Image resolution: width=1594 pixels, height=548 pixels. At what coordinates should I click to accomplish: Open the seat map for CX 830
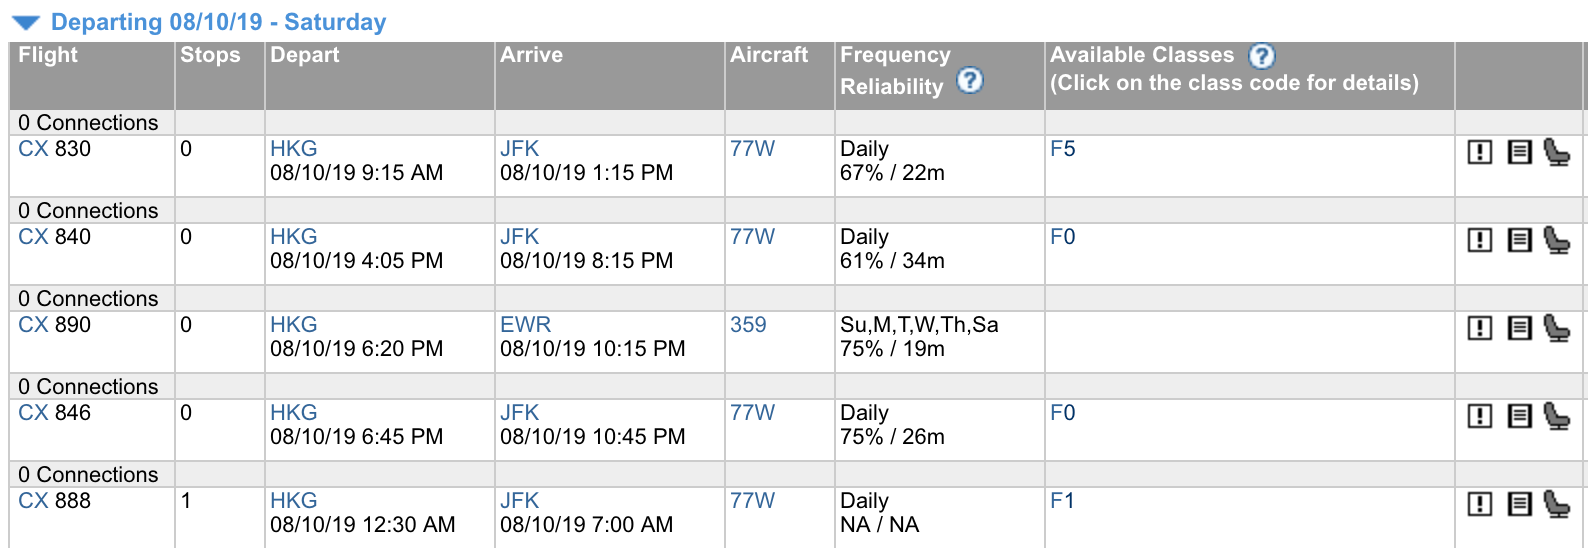(x=1557, y=152)
